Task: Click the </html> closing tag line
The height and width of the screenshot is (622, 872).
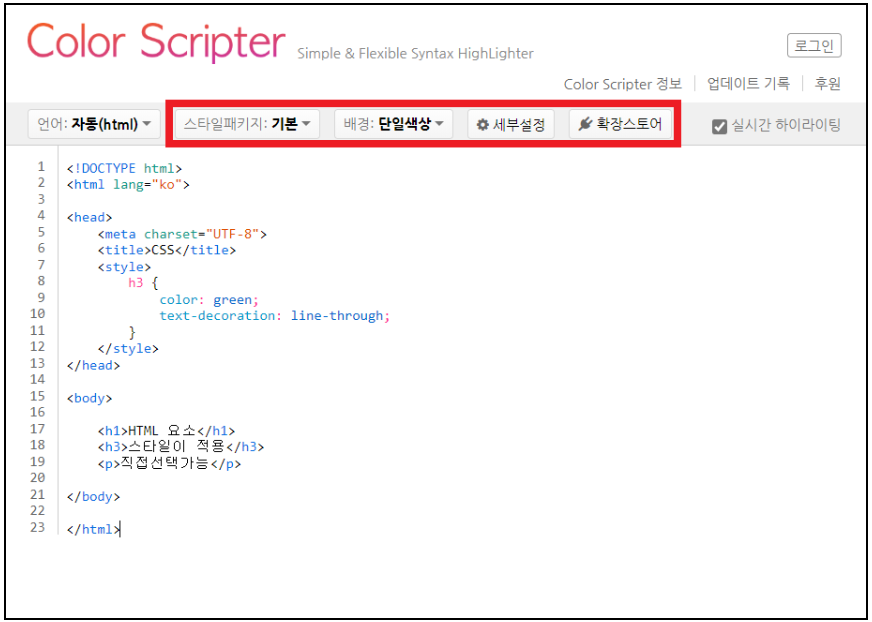Action: coord(93,529)
